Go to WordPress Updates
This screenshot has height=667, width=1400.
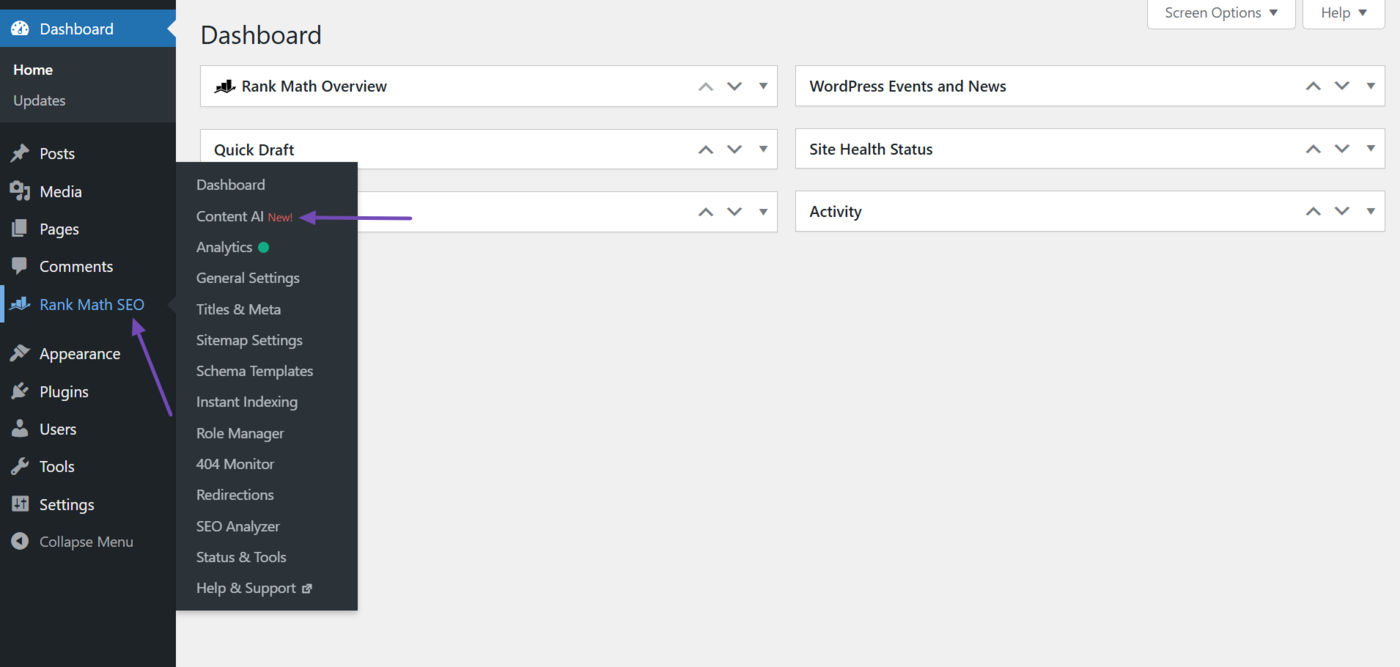tap(38, 100)
